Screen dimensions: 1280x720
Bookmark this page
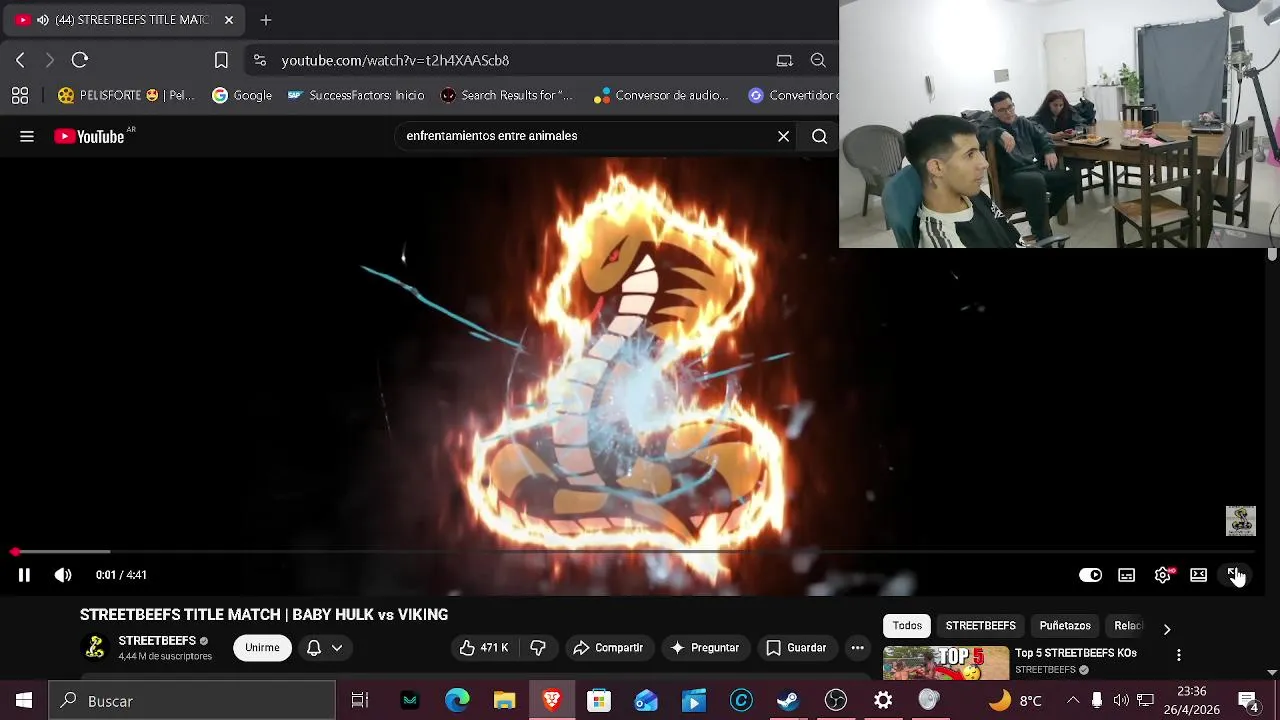[221, 60]
